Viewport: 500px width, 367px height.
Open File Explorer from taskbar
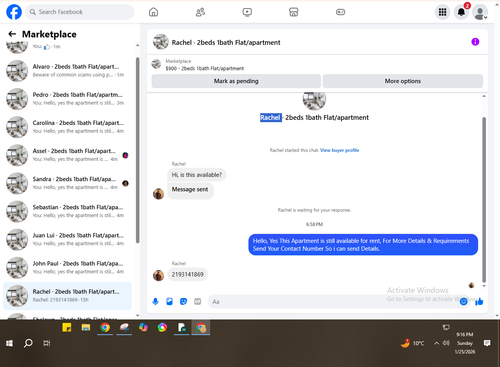86,328
